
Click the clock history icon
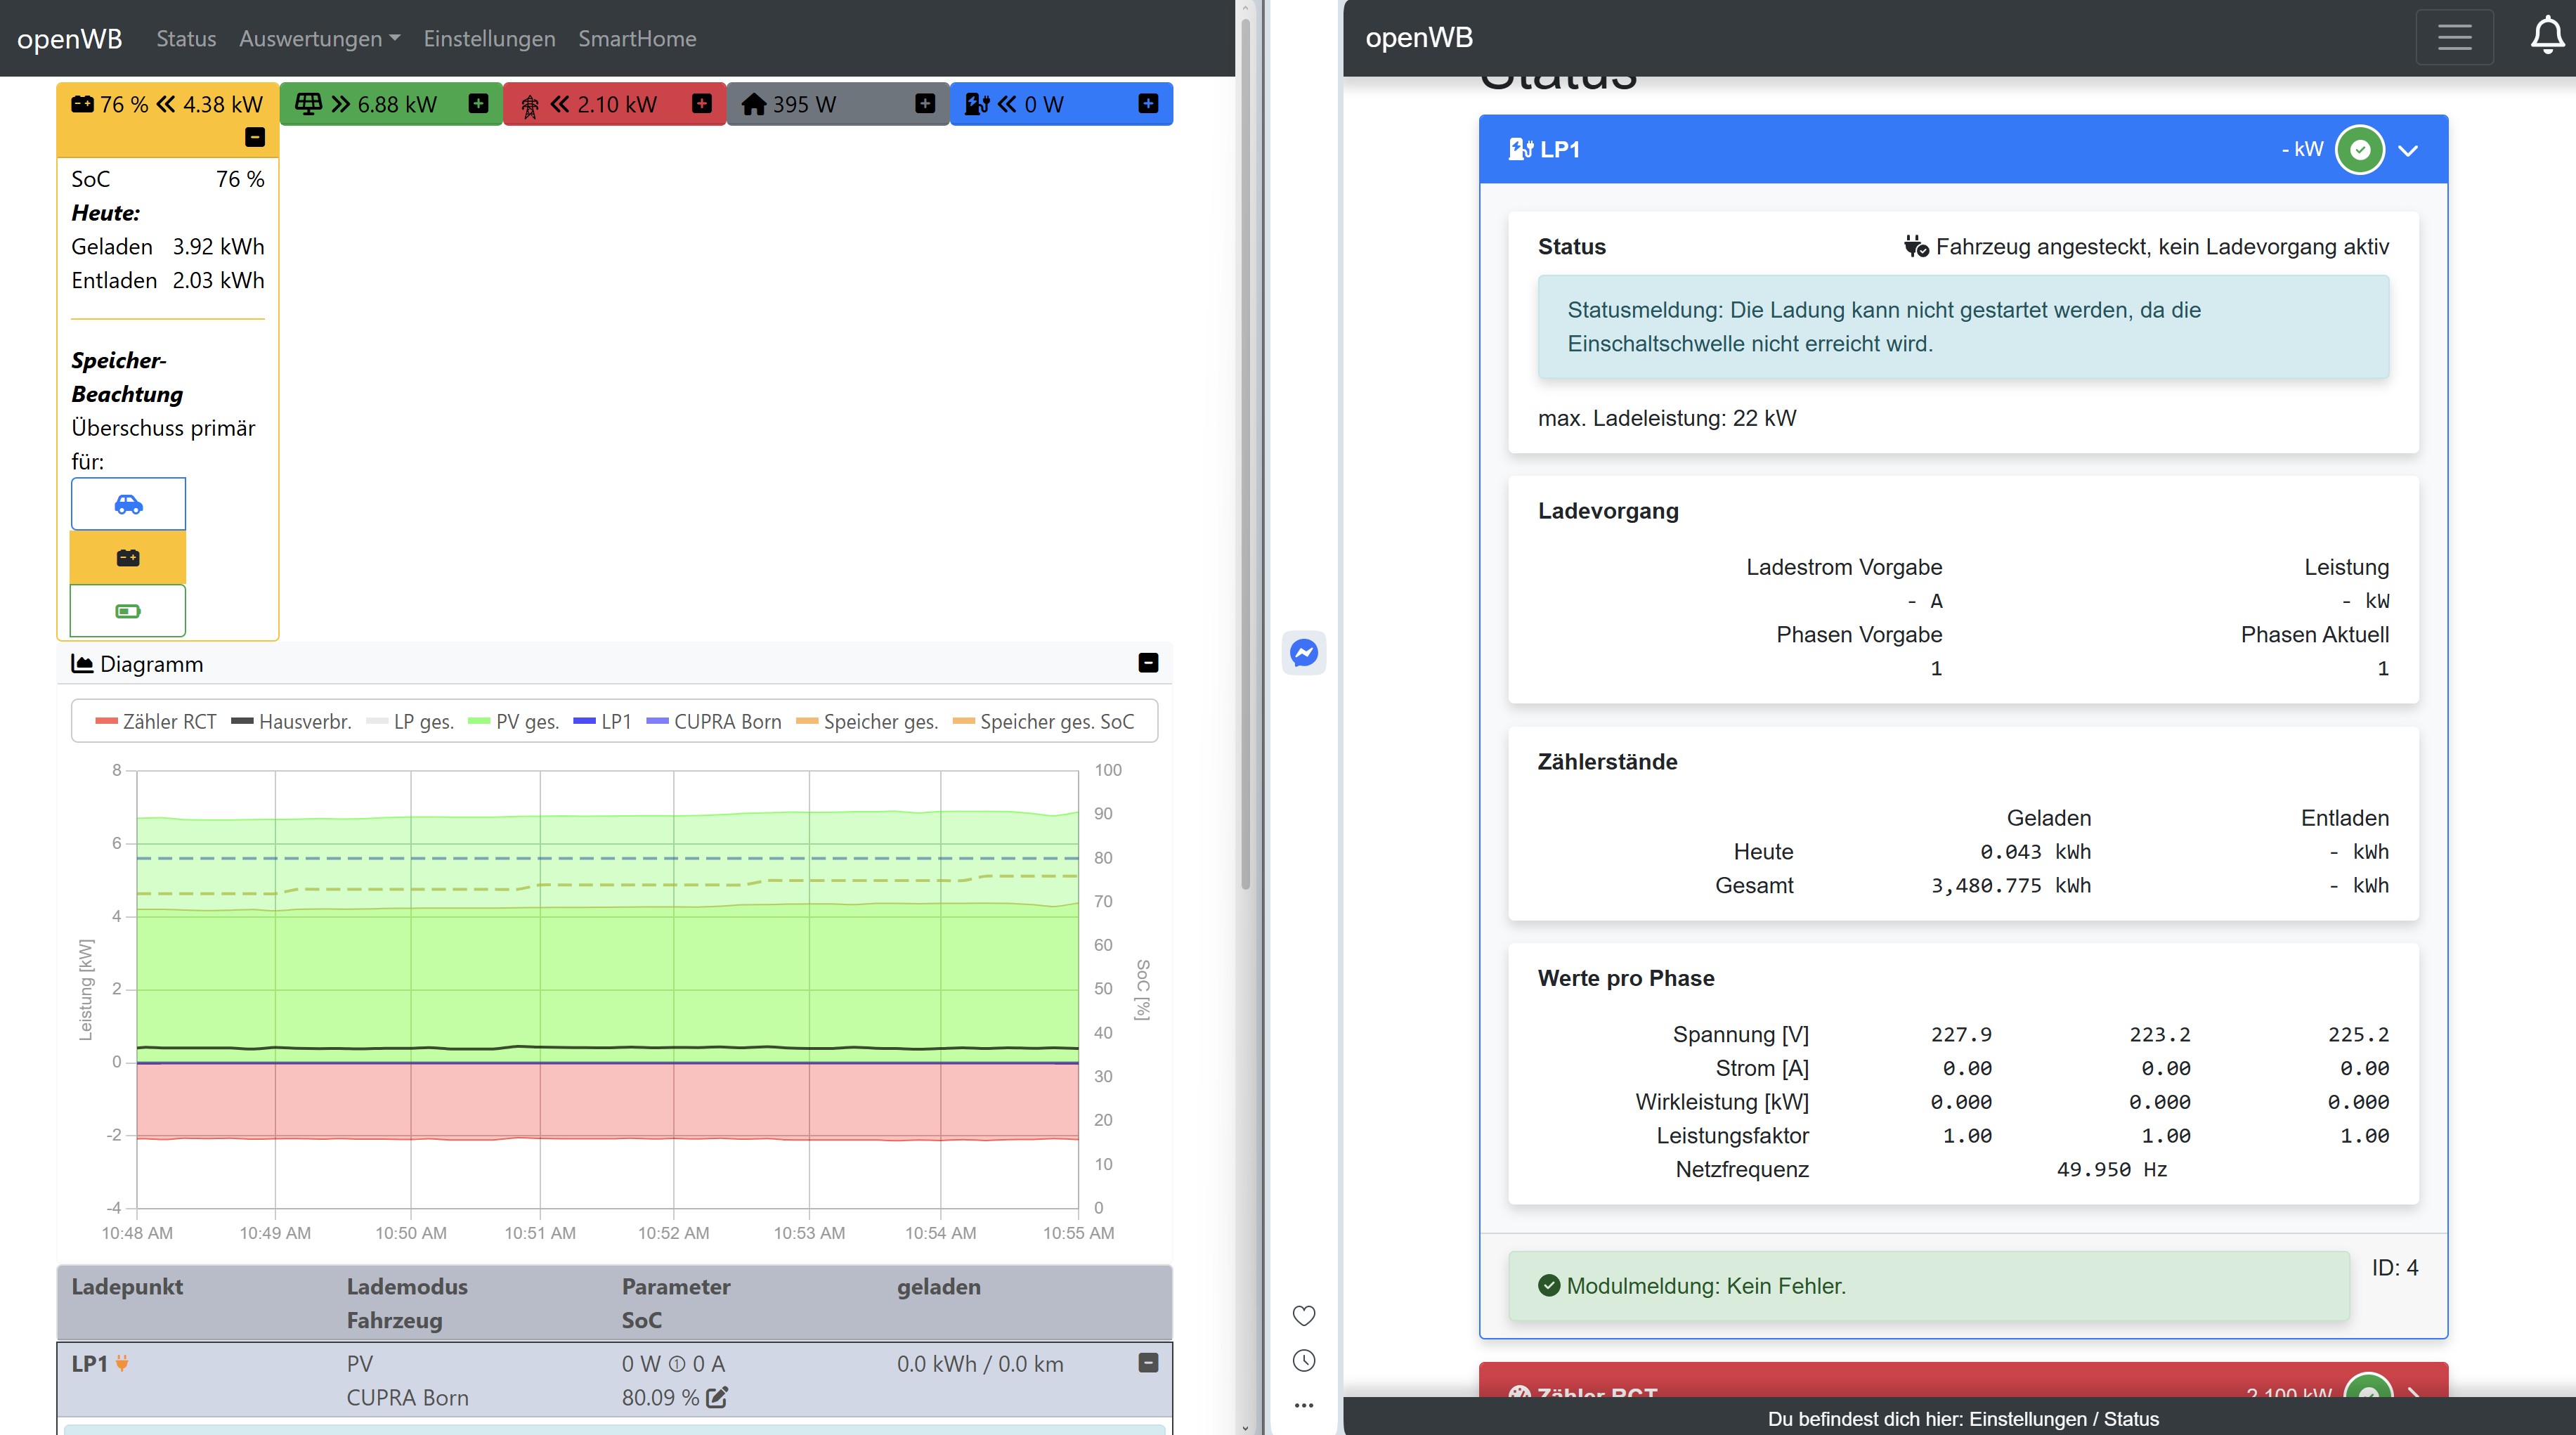coord(1303,1360)
